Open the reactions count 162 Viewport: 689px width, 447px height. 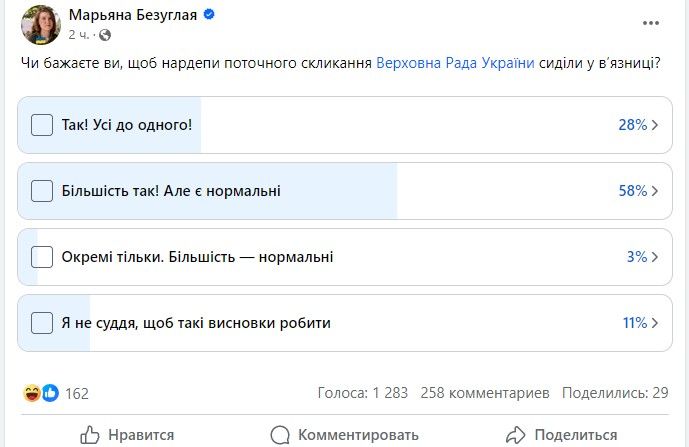click(77, 393)
